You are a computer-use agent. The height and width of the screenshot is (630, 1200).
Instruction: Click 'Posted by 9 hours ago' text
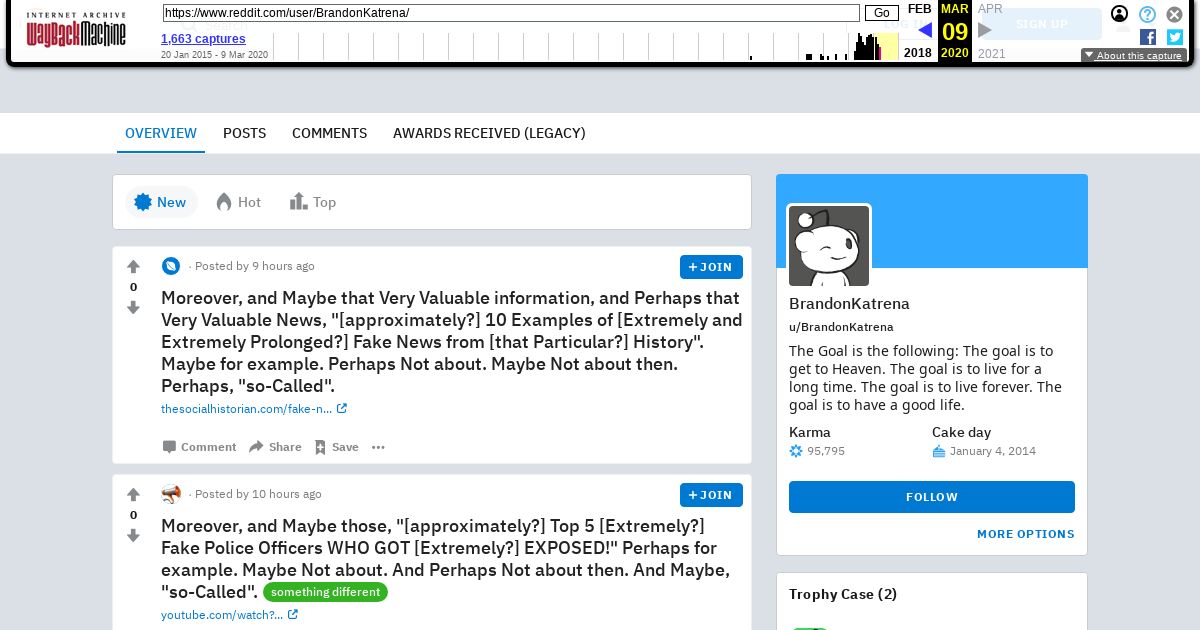pyautogui.click(x=254, y=266)
